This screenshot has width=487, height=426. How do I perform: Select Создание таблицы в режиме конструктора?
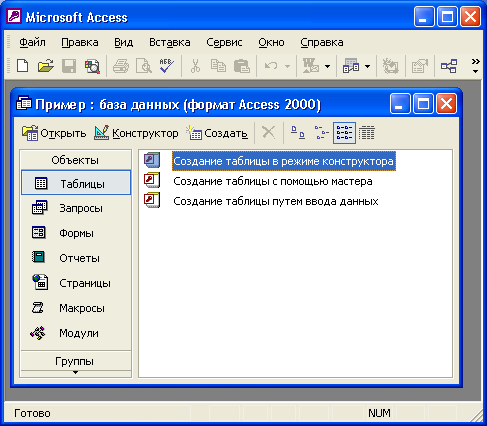(x=283, y=161)
